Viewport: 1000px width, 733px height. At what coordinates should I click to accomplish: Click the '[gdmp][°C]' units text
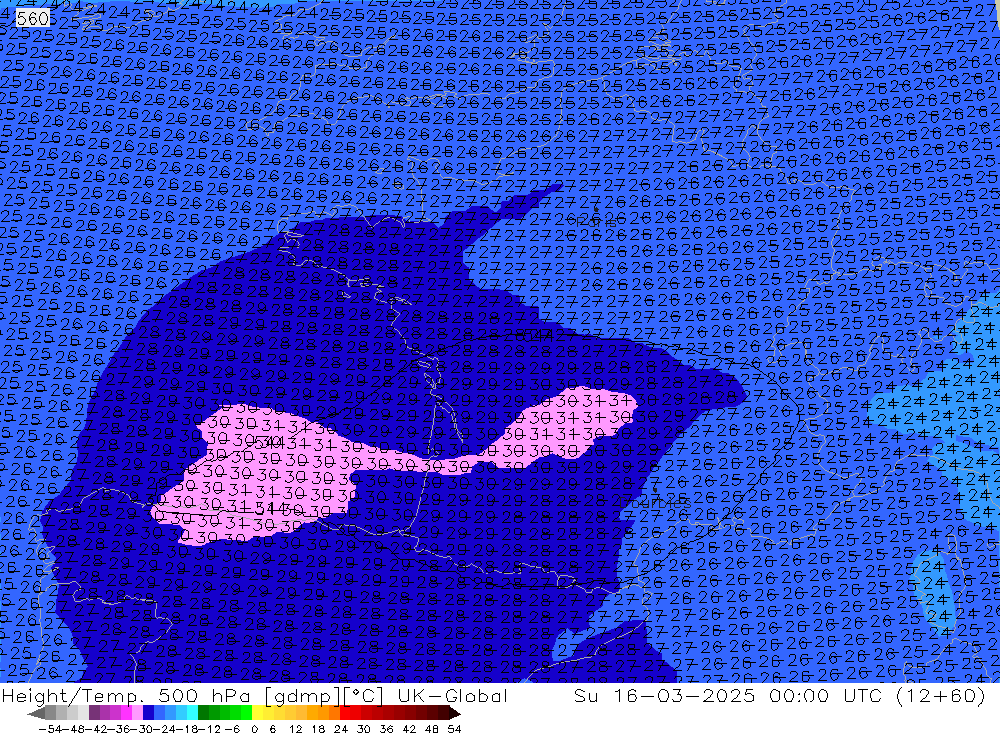click(325, 696)
